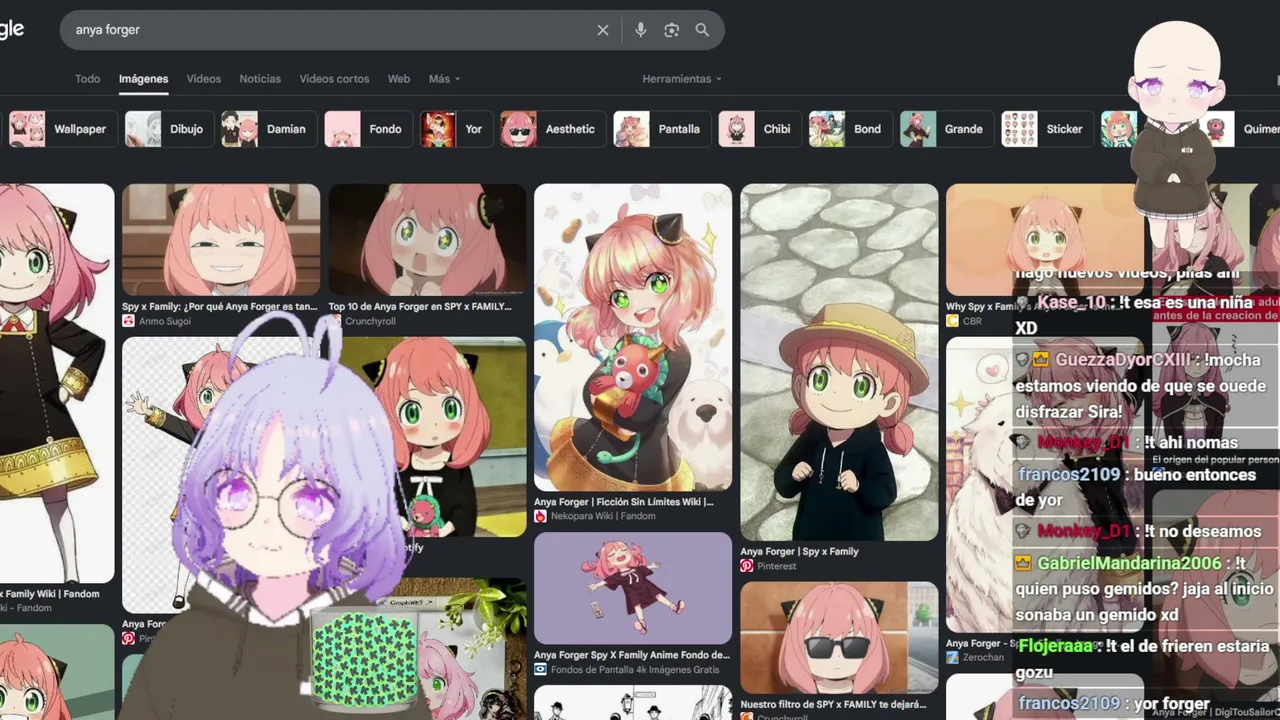Open 'Anya Forger | Ficción Sin Límites Wiki' link
Viewport: 1280px width, 720px height.
click(624, 502)
